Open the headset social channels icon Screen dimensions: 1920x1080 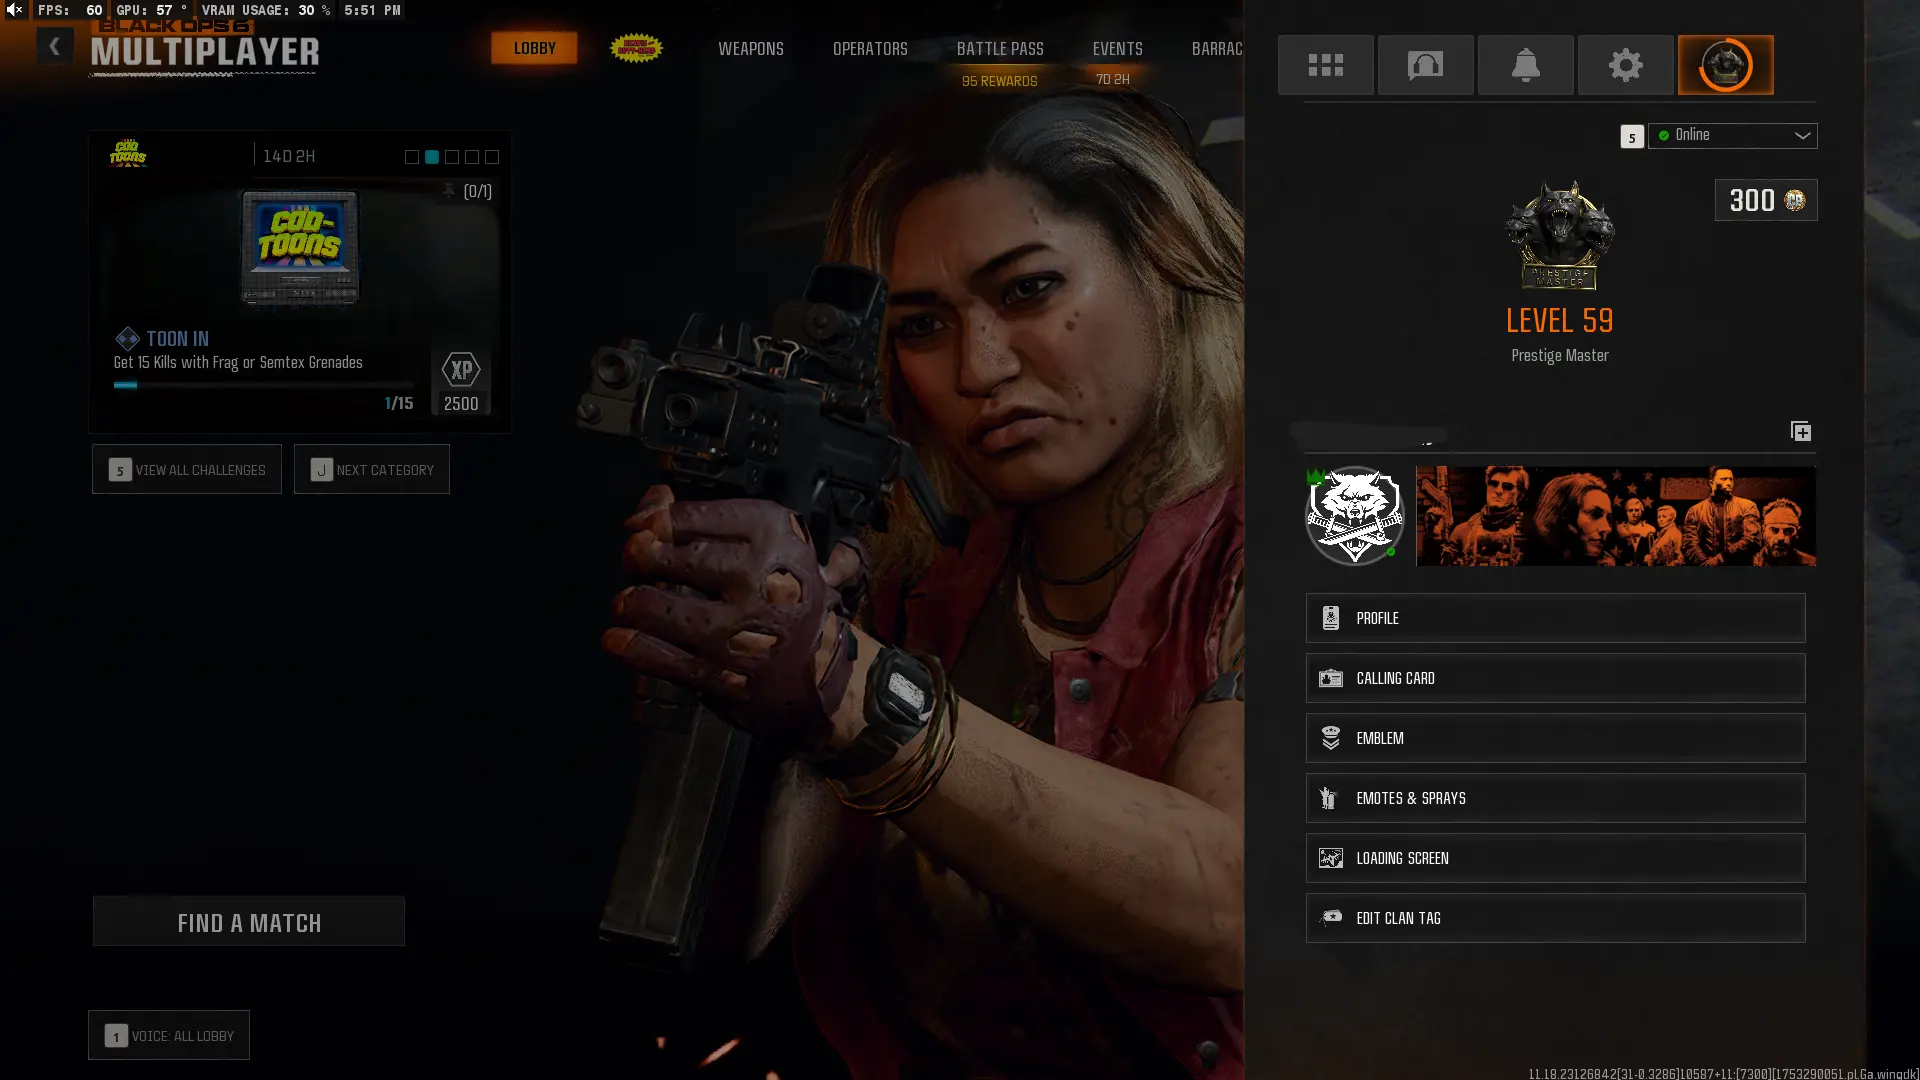pos(1425,65)
